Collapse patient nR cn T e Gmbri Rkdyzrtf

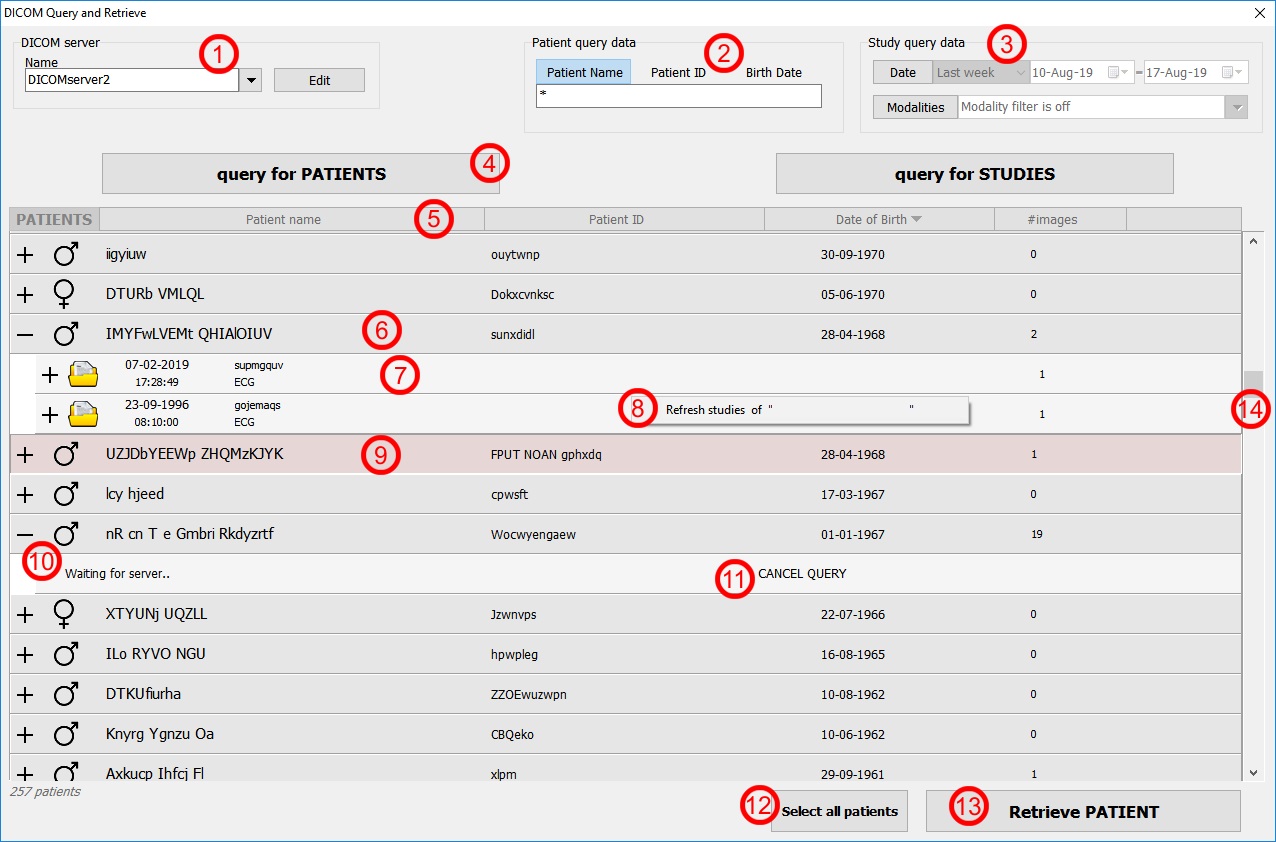click(x=26, y=535)
